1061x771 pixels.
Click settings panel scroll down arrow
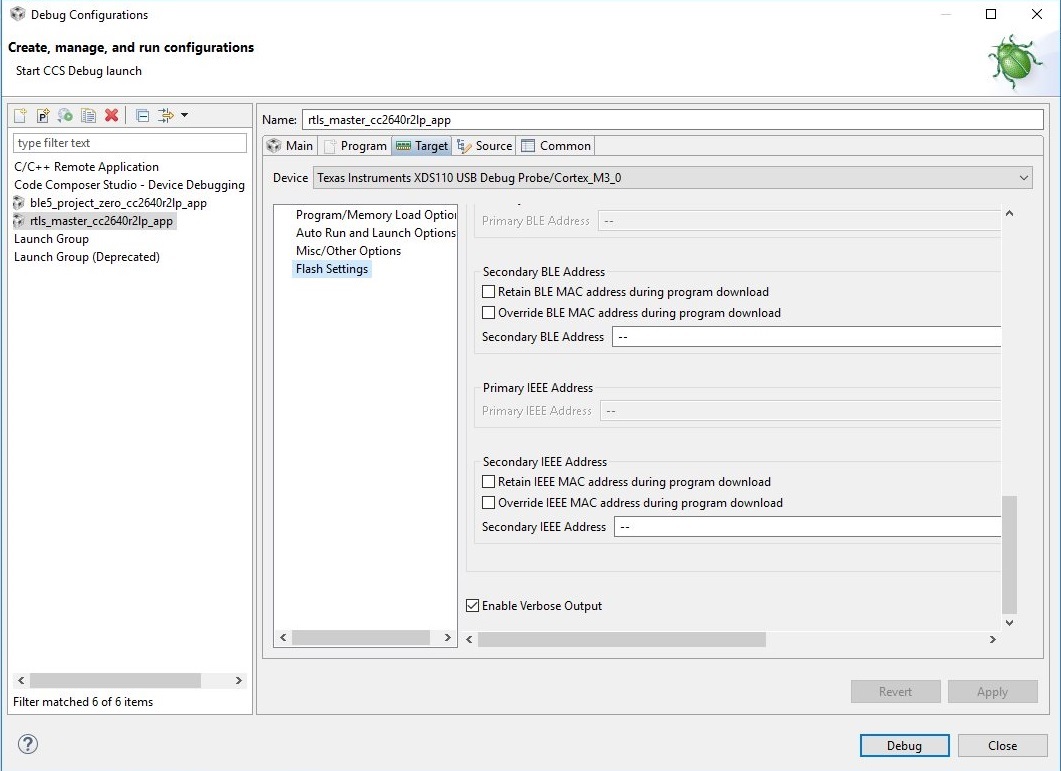(x=1009, y=623)
